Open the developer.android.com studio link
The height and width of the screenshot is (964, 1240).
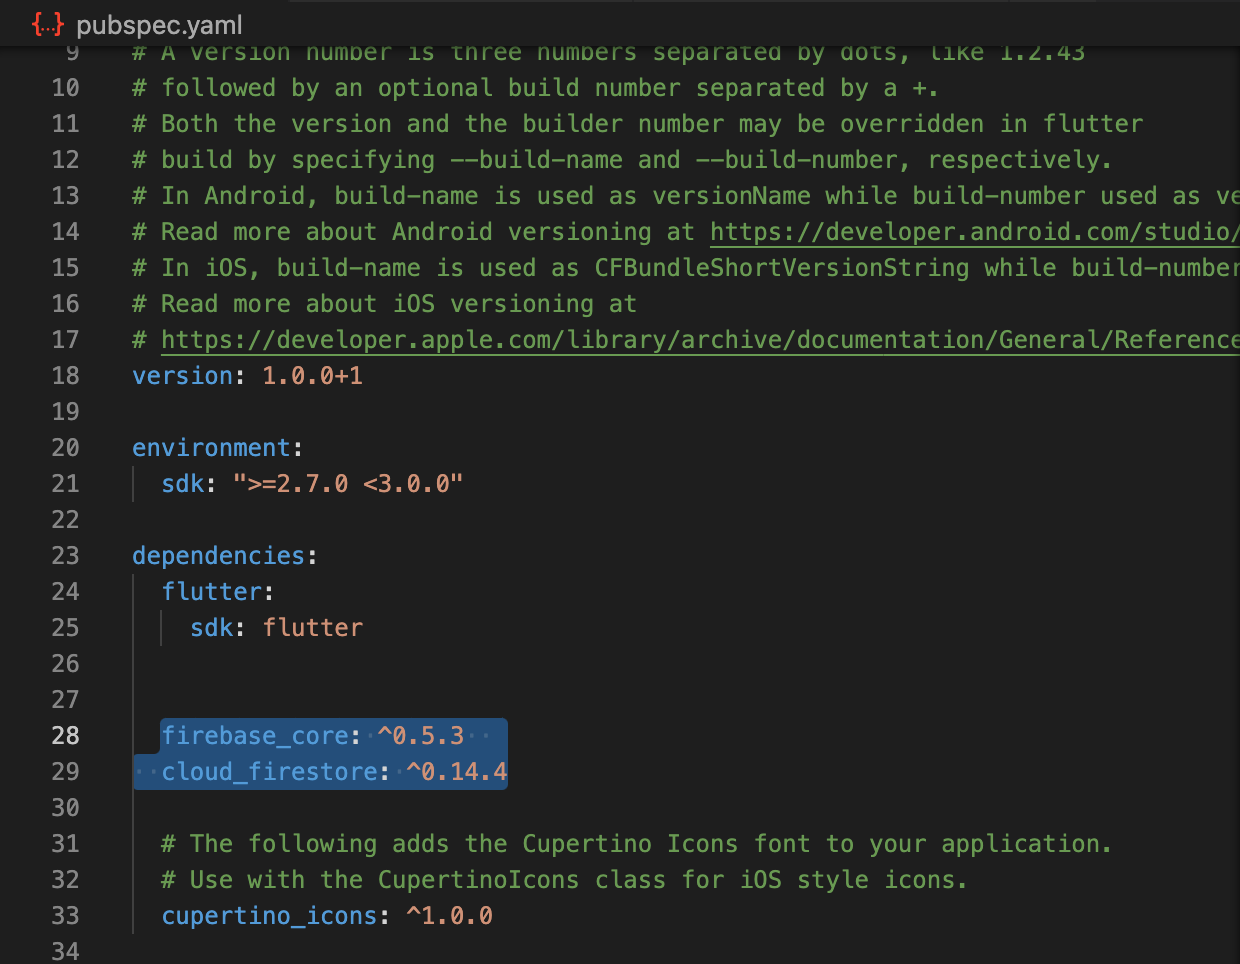[974, 232]
